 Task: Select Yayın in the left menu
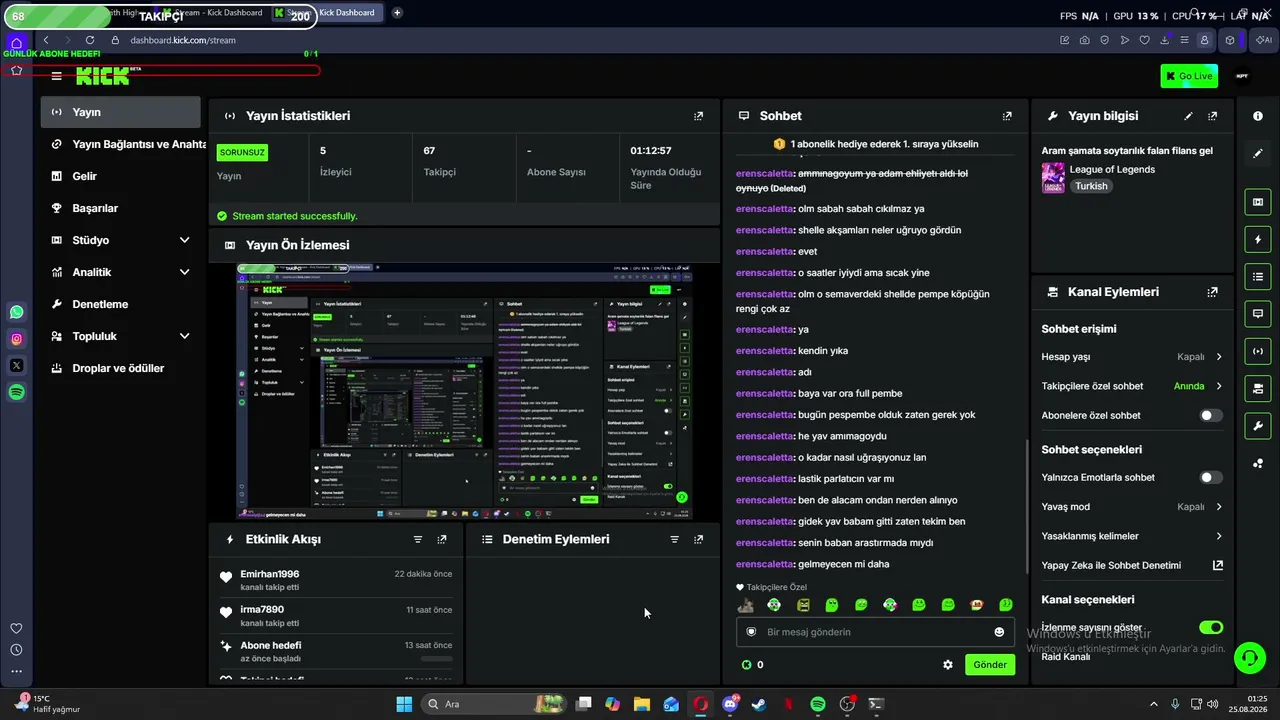pyautogui.click(x=121, y=112)
